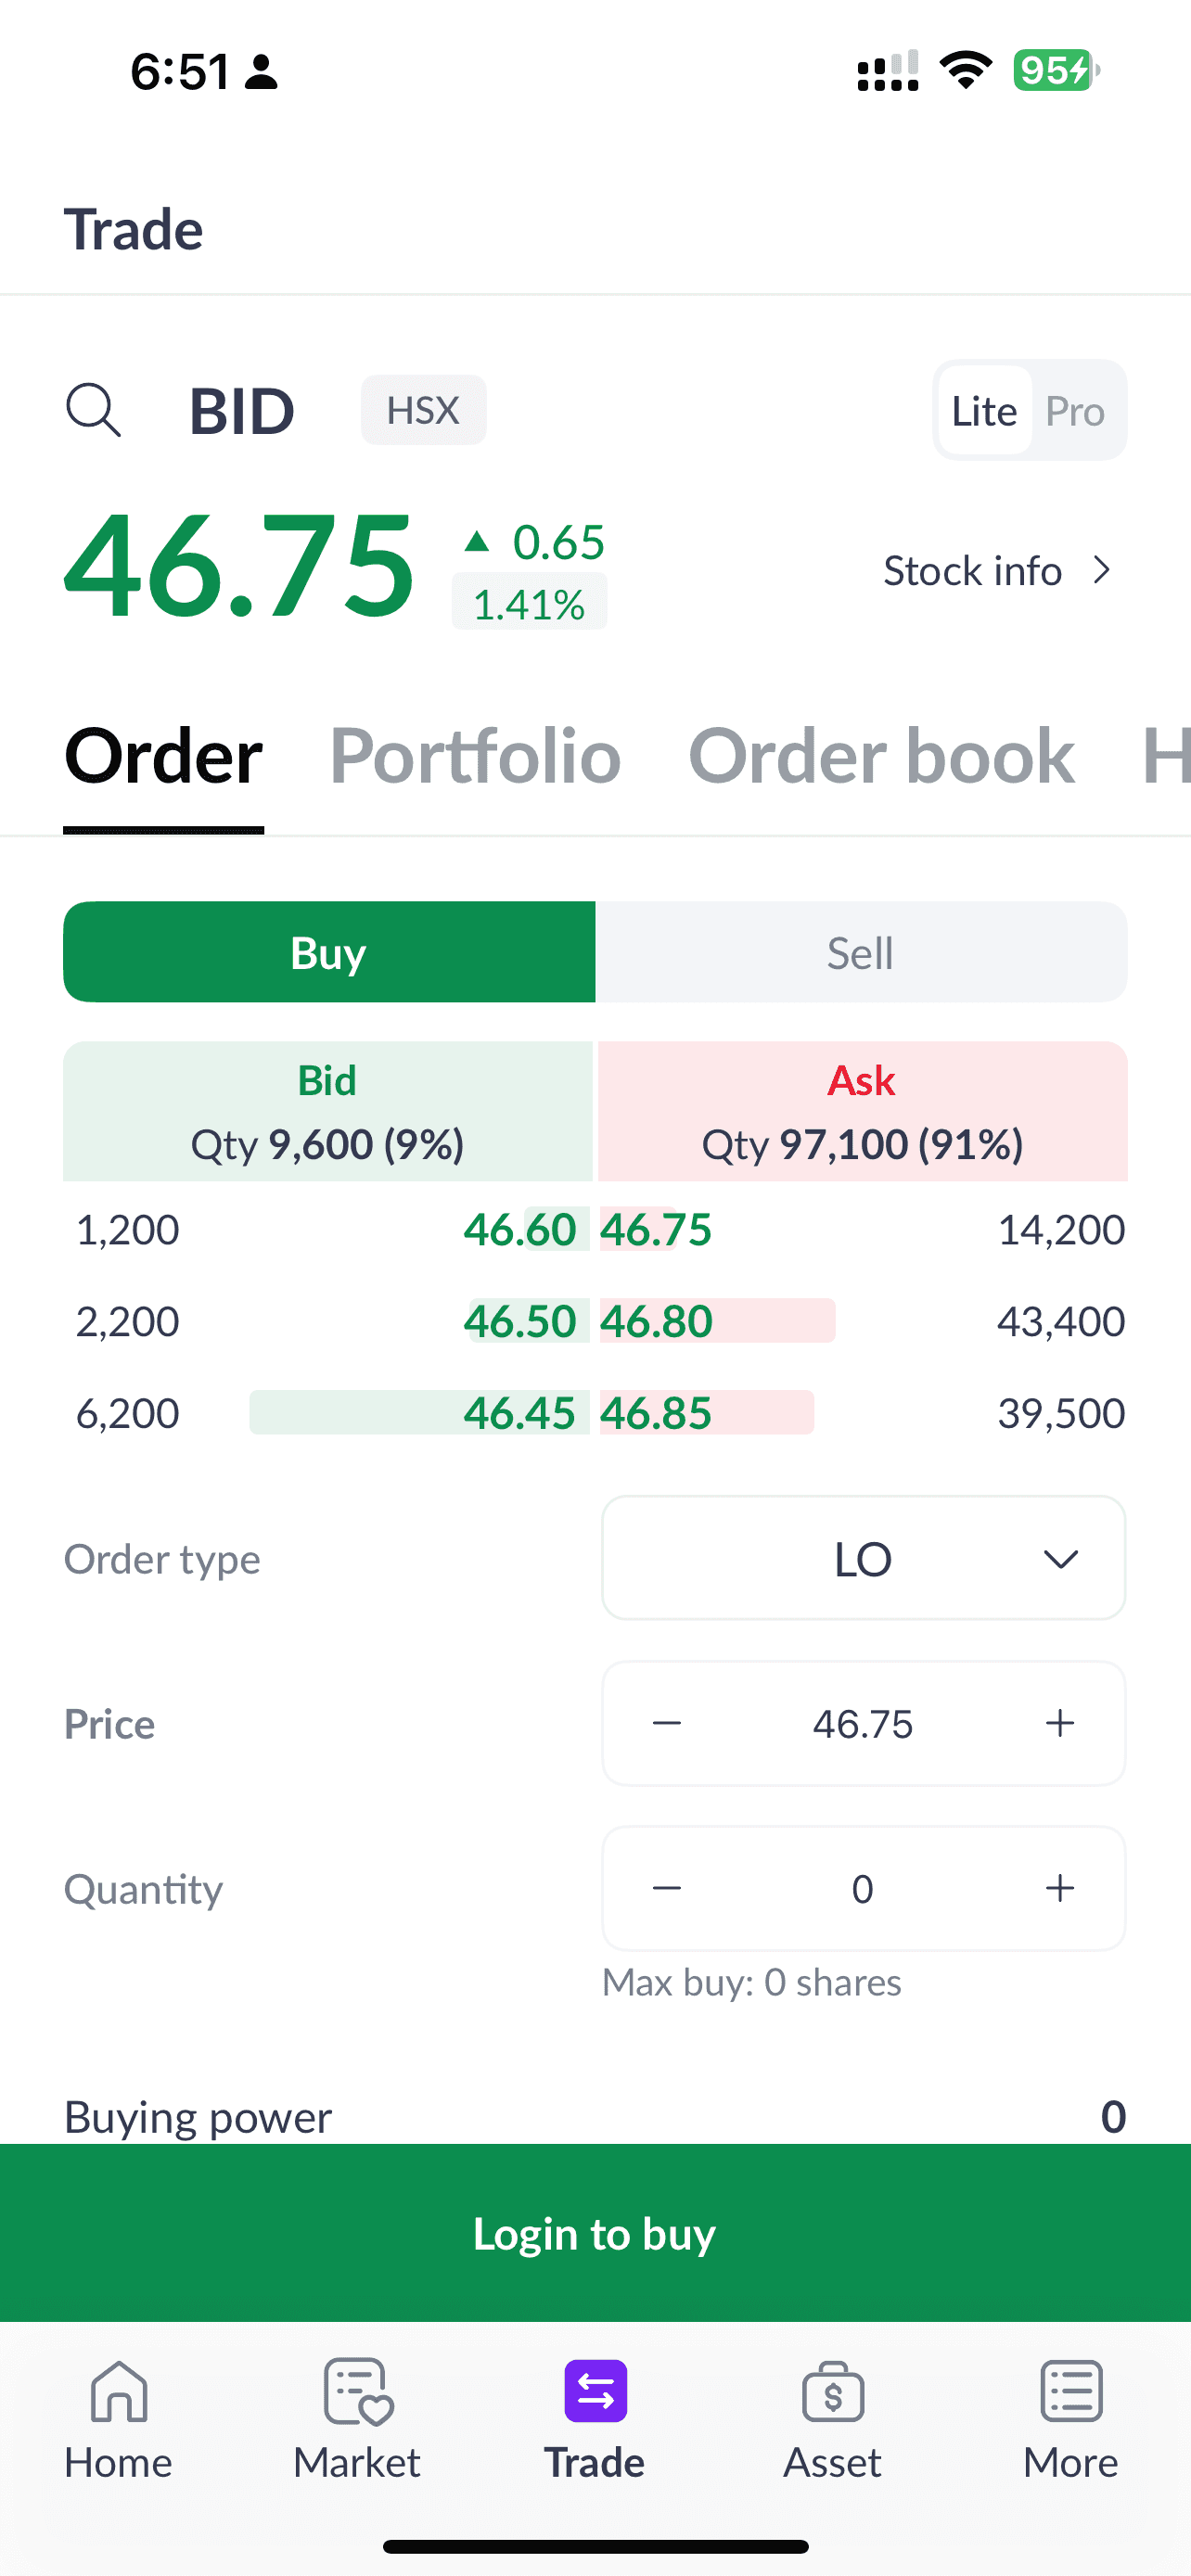Select Lite trading mode

pyautogui.click(x=984, y=411)
